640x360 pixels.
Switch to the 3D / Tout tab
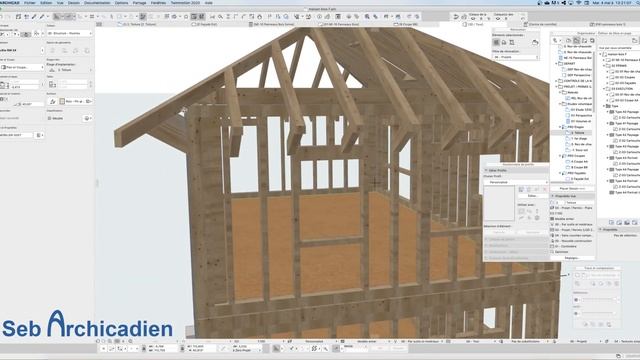(x=473, y=24)
